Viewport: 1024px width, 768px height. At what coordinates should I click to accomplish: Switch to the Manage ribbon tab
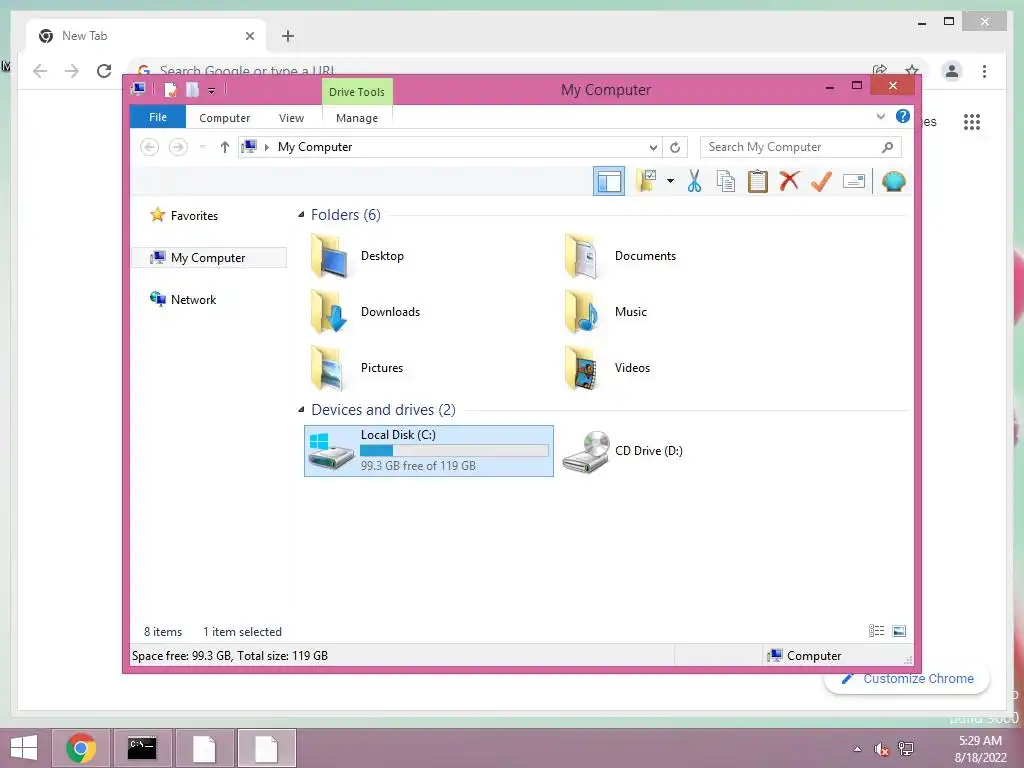pos(357,118)
